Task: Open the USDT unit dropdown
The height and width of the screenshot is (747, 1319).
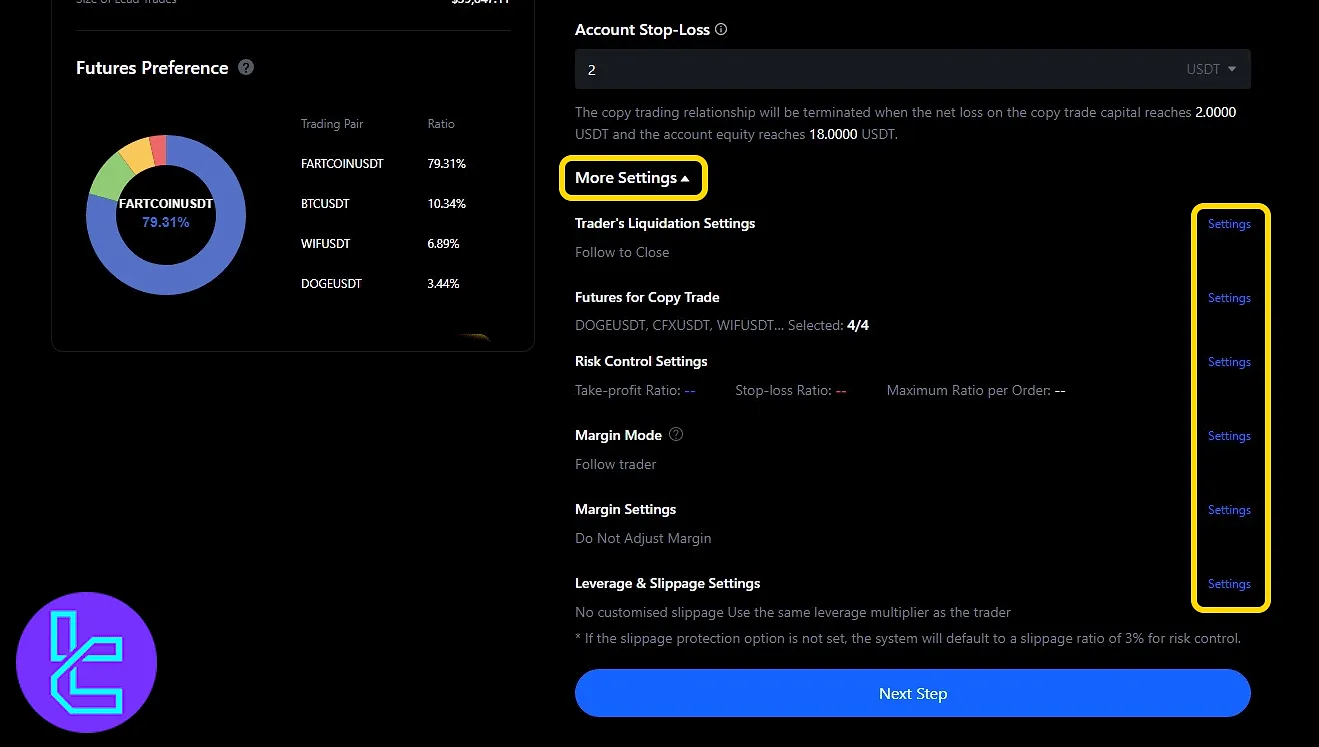Action: (1211, 70)
